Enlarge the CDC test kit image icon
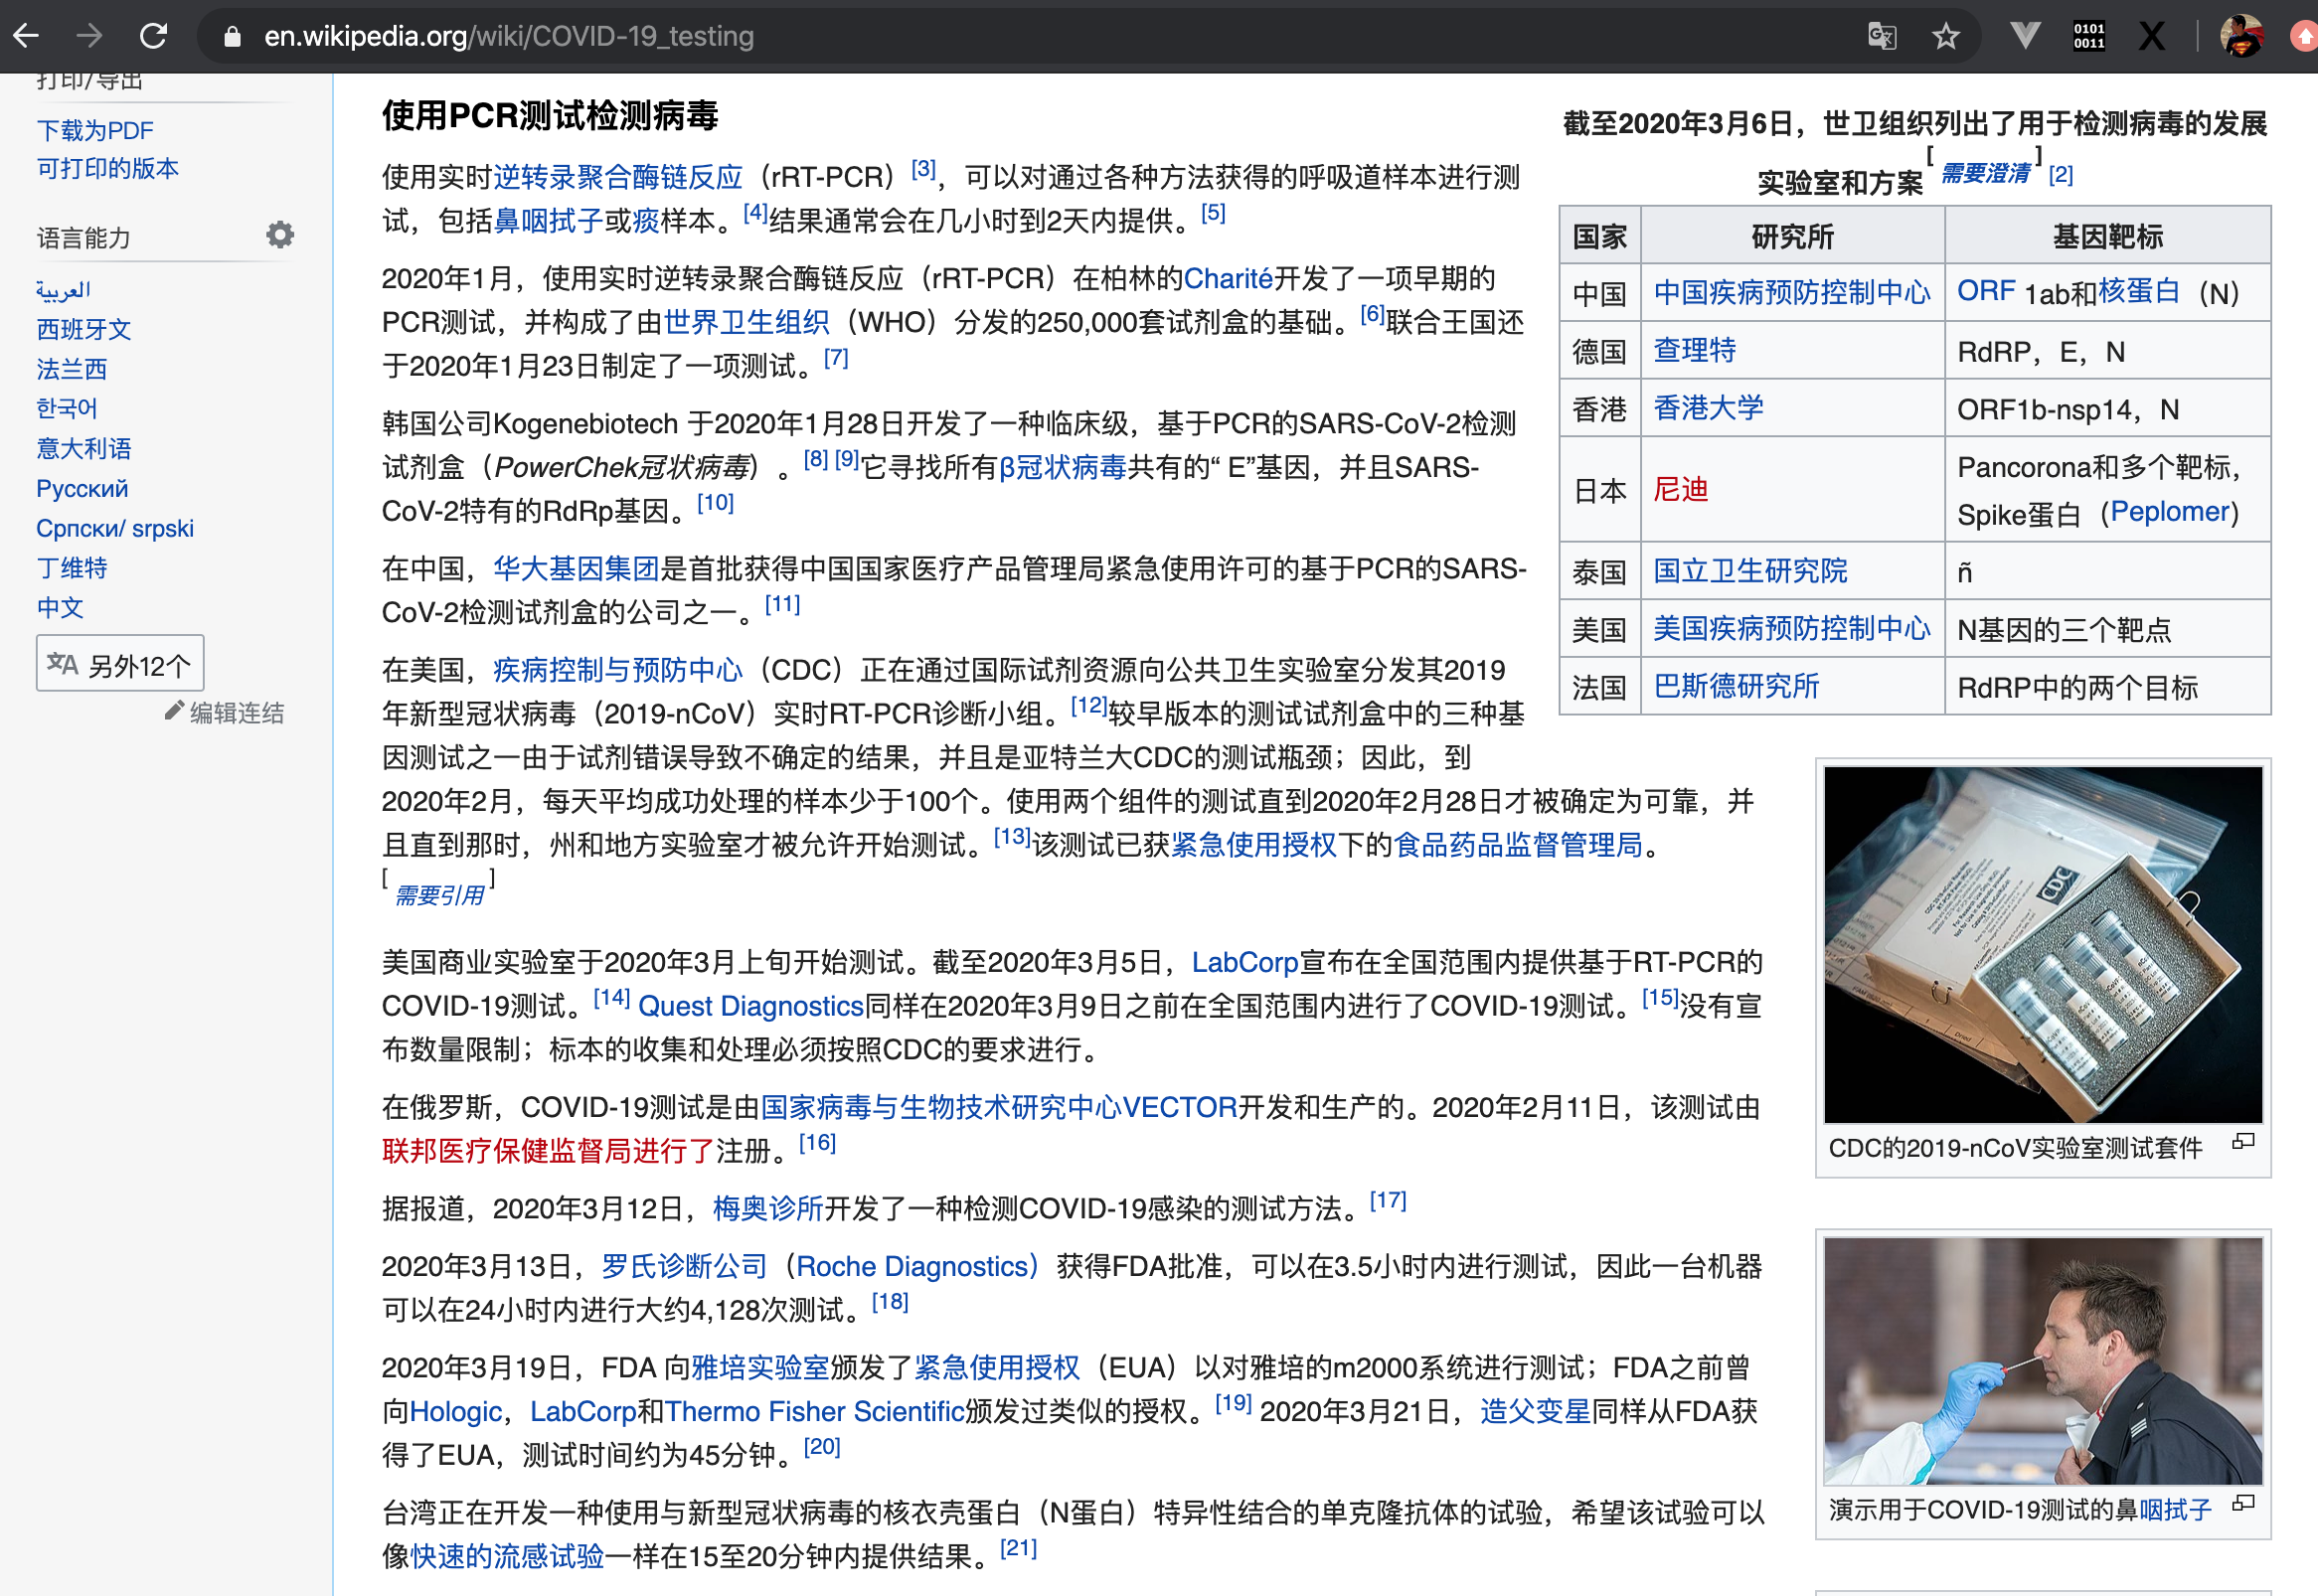This screenshot has width=2318, height=1596. click(2244, 1142)
